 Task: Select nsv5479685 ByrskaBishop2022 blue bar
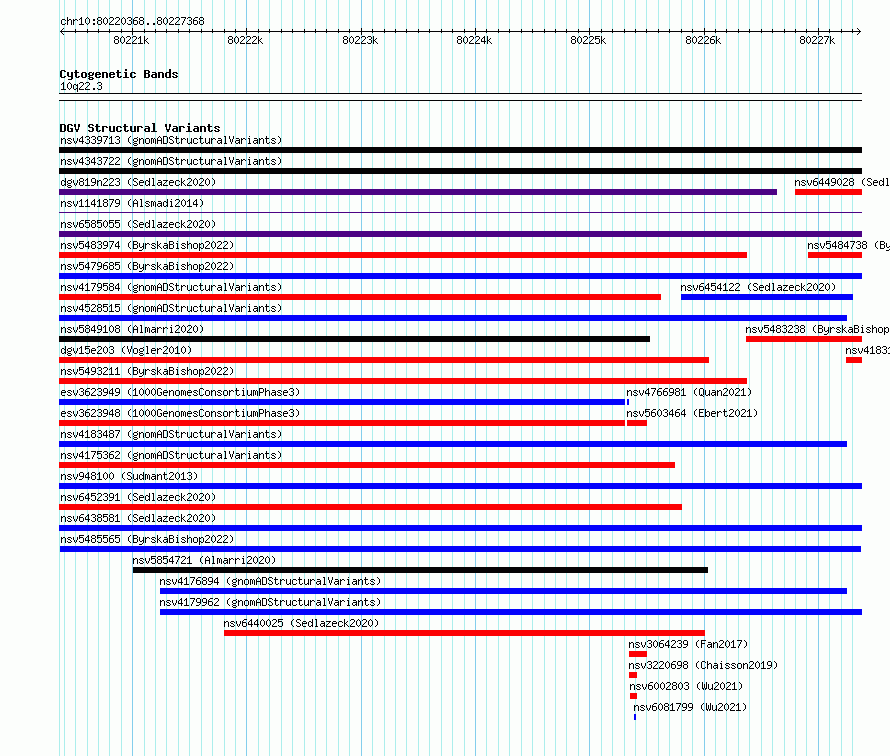[460, 276]
